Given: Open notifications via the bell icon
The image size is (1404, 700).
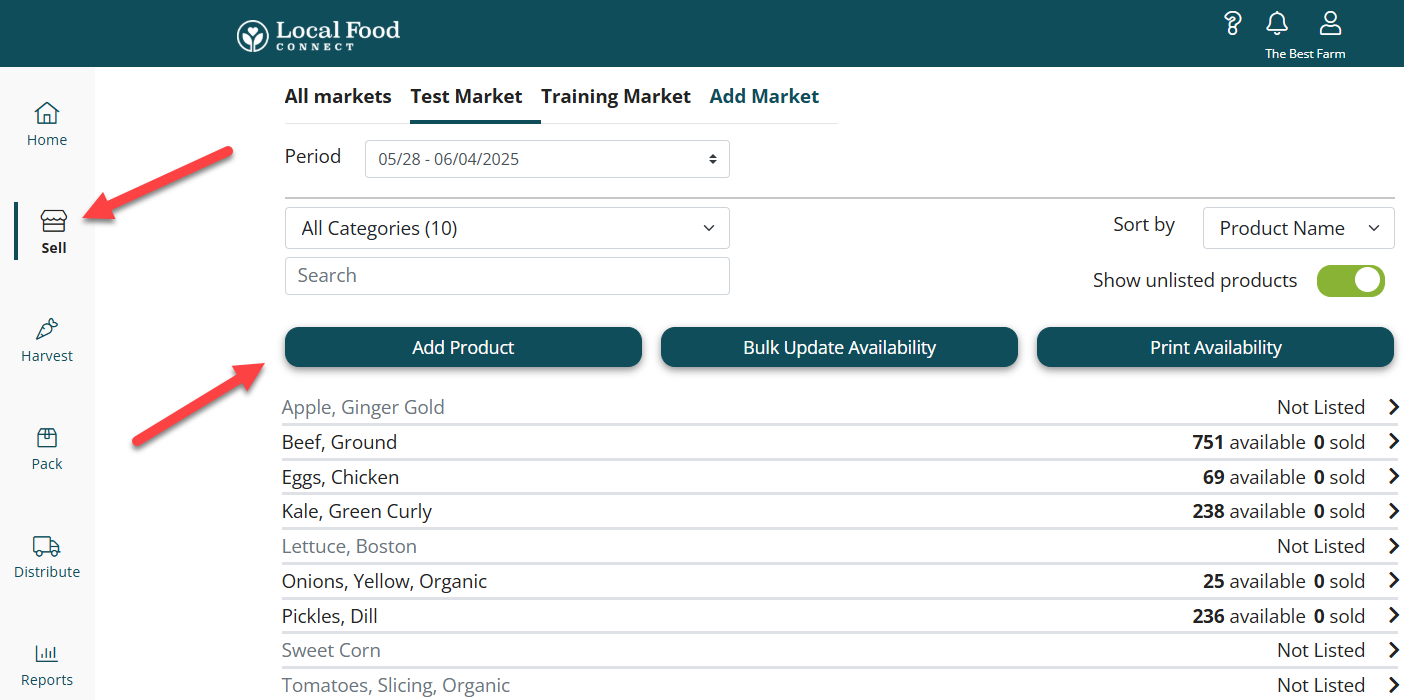Looking at the screenshot, I should (1277, 22).
